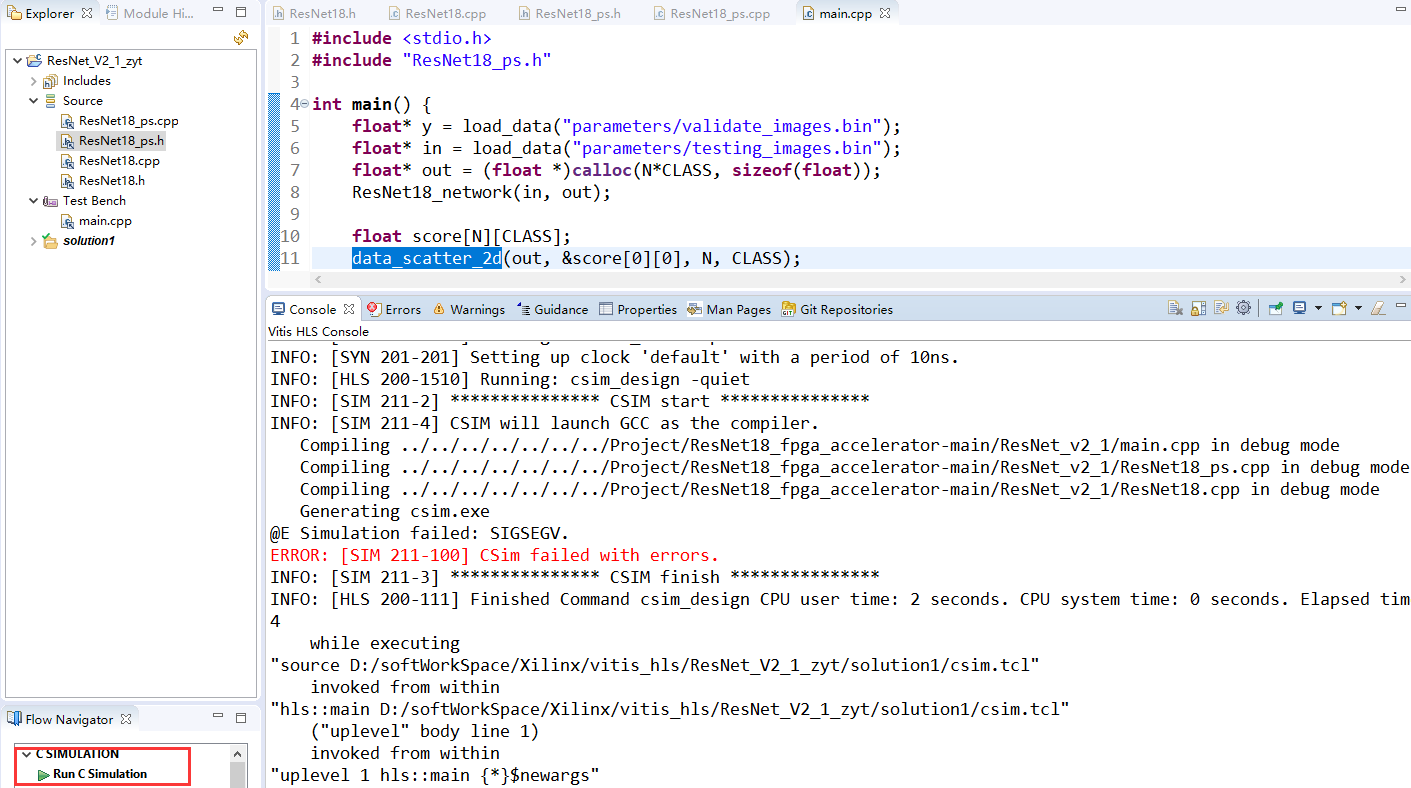Select ResNet18.cpp in the Source folder
Image resolution: width=1411 pixels, height=788 pixels.
coord(119,160)
